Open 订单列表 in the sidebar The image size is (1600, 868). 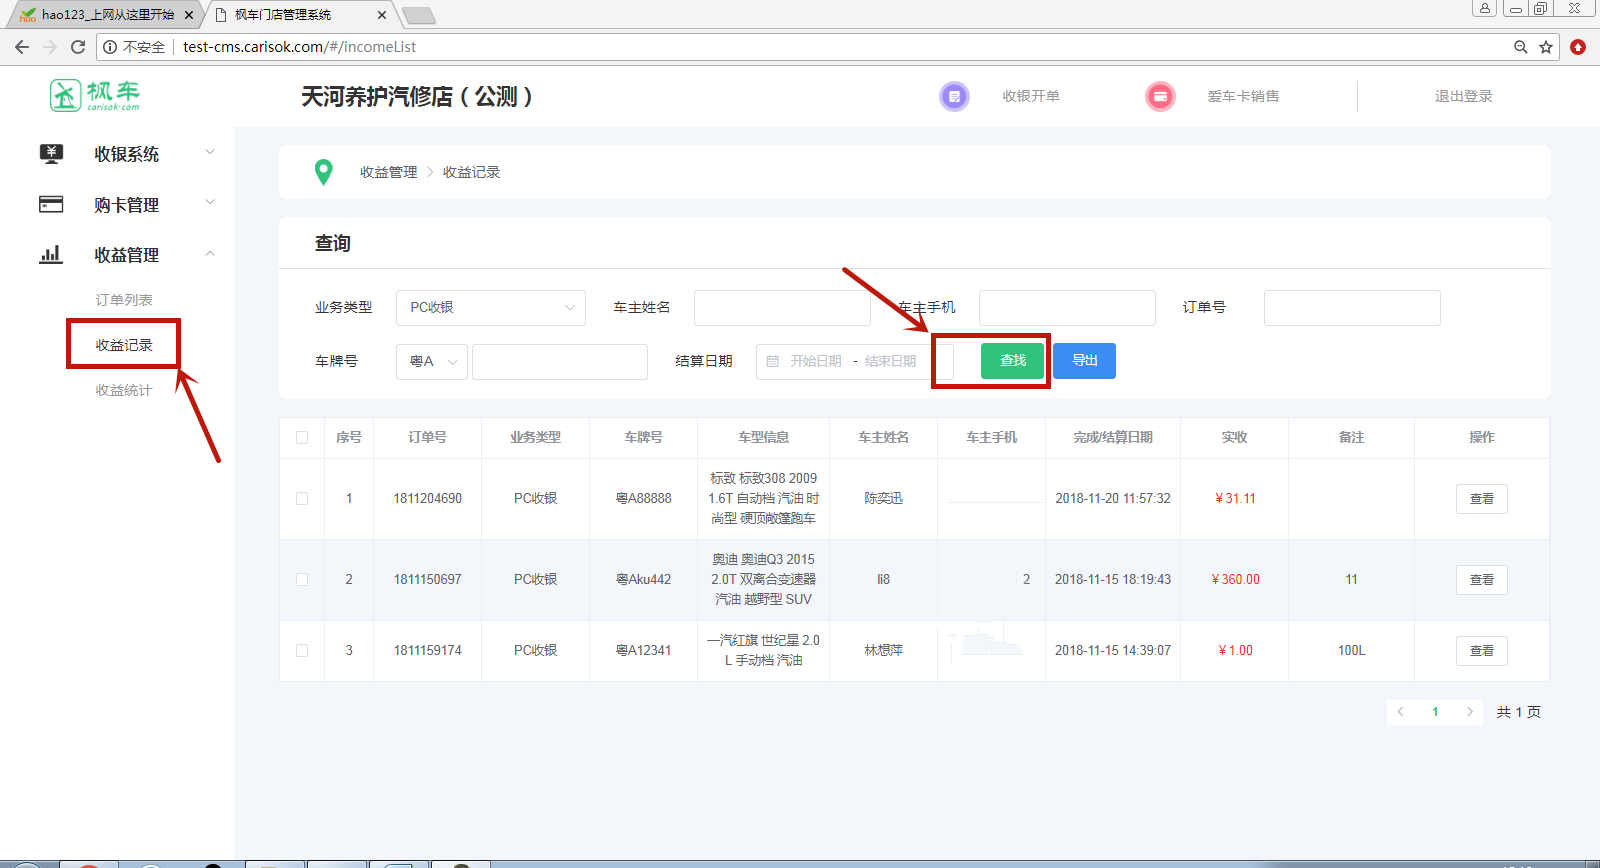pyautogui.click(x=124, y=300)
